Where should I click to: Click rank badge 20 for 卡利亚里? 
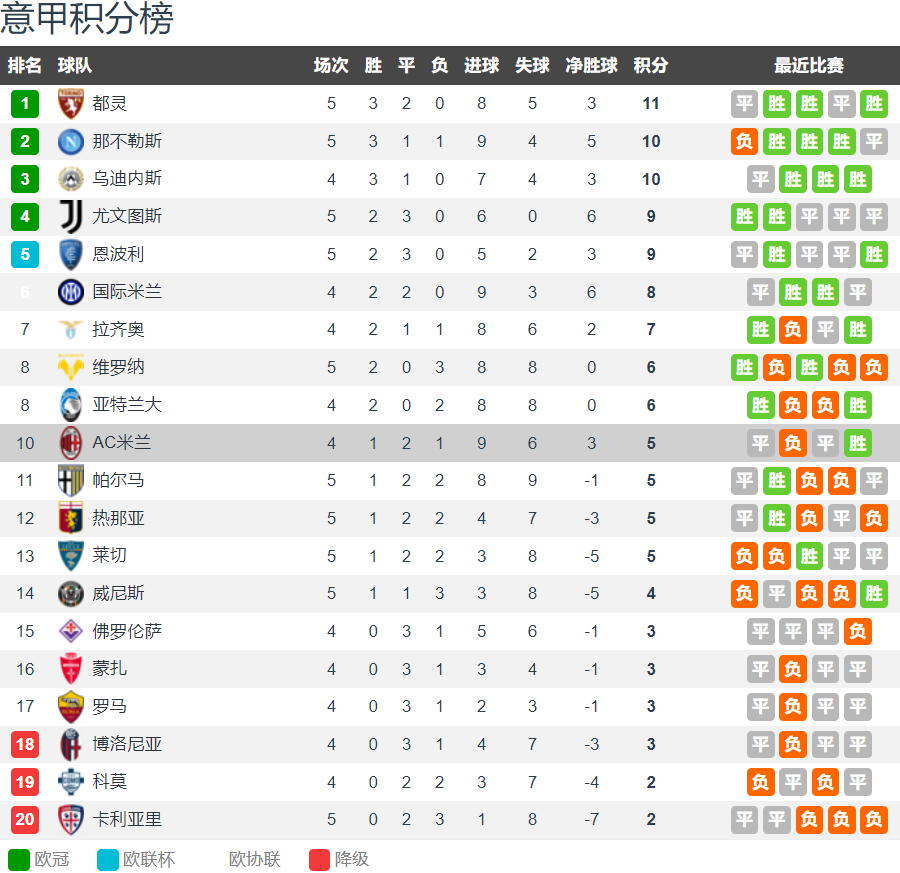point(25,819)
